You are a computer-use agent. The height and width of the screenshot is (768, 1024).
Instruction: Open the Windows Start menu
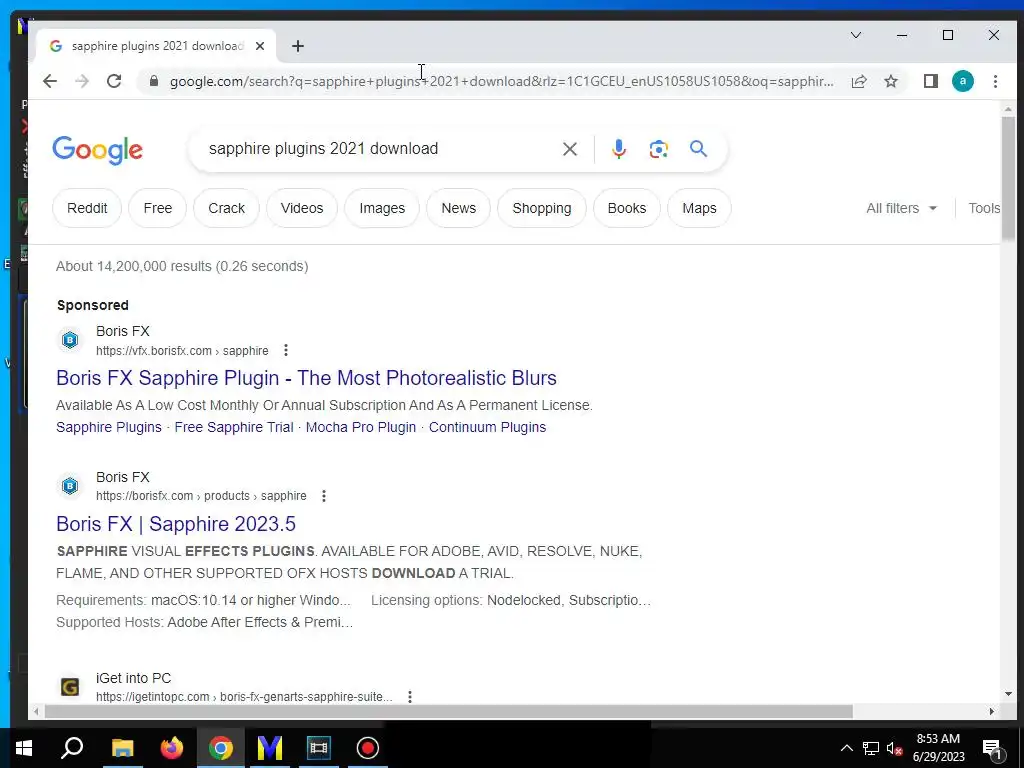pyautogui.click(x=24, y=748)
